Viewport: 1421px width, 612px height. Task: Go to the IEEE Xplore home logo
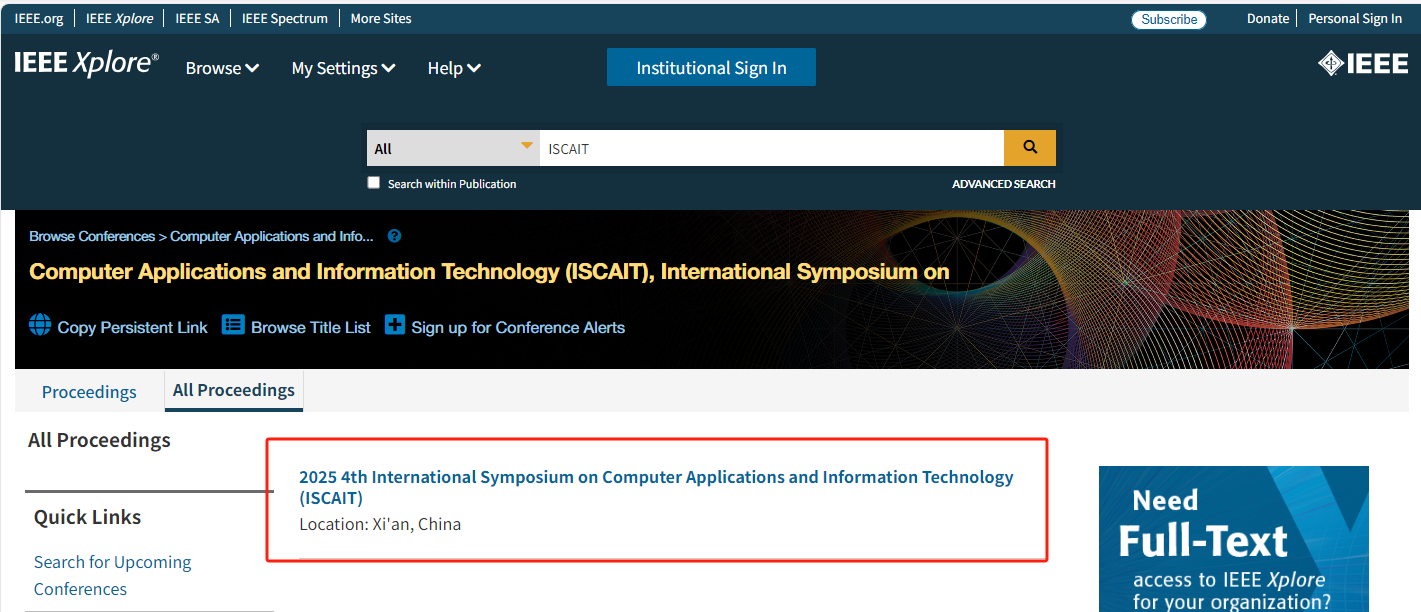tap(86, 64)
